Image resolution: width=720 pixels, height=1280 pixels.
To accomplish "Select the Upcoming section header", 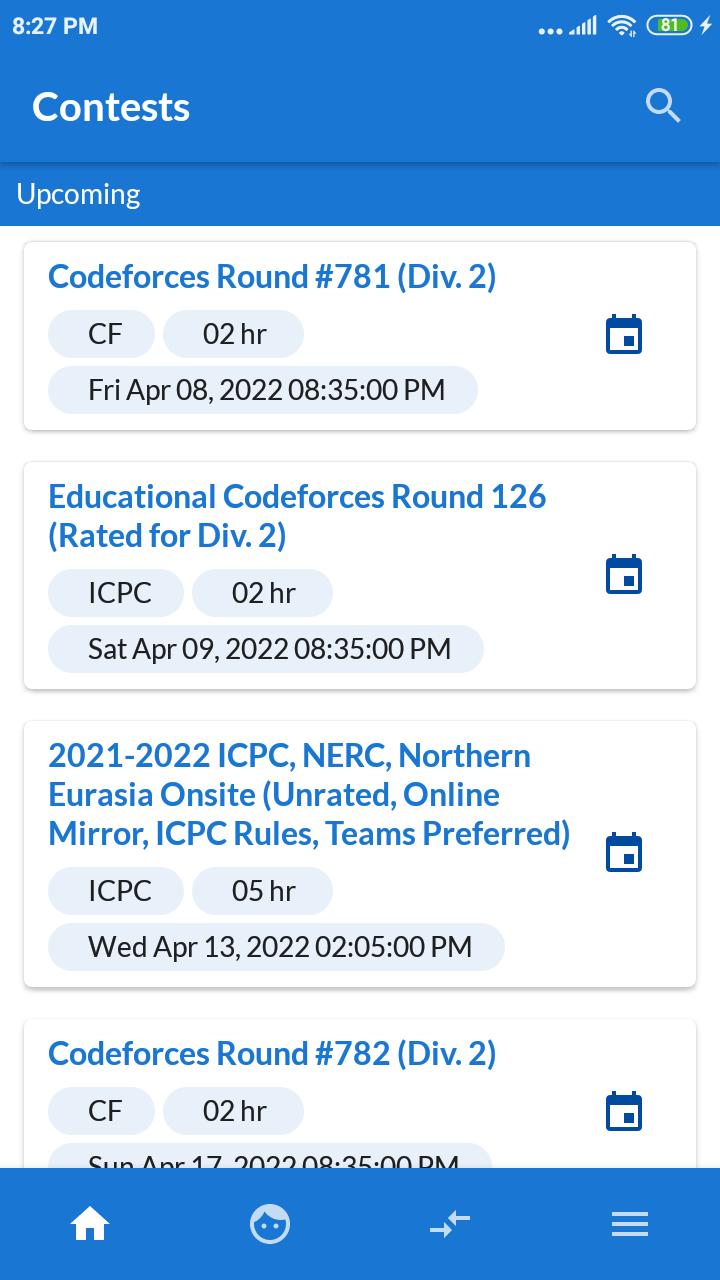I will tap(79, 194).
